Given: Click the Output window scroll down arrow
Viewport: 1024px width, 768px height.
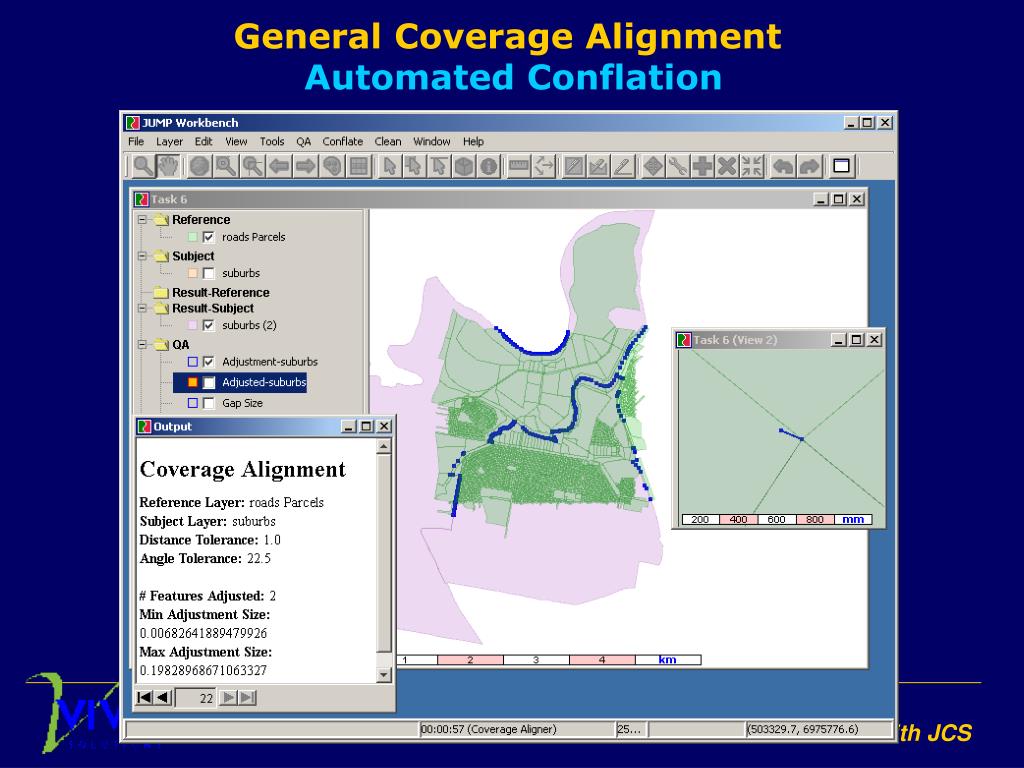Looking at the screenshot, I should 383,675.
